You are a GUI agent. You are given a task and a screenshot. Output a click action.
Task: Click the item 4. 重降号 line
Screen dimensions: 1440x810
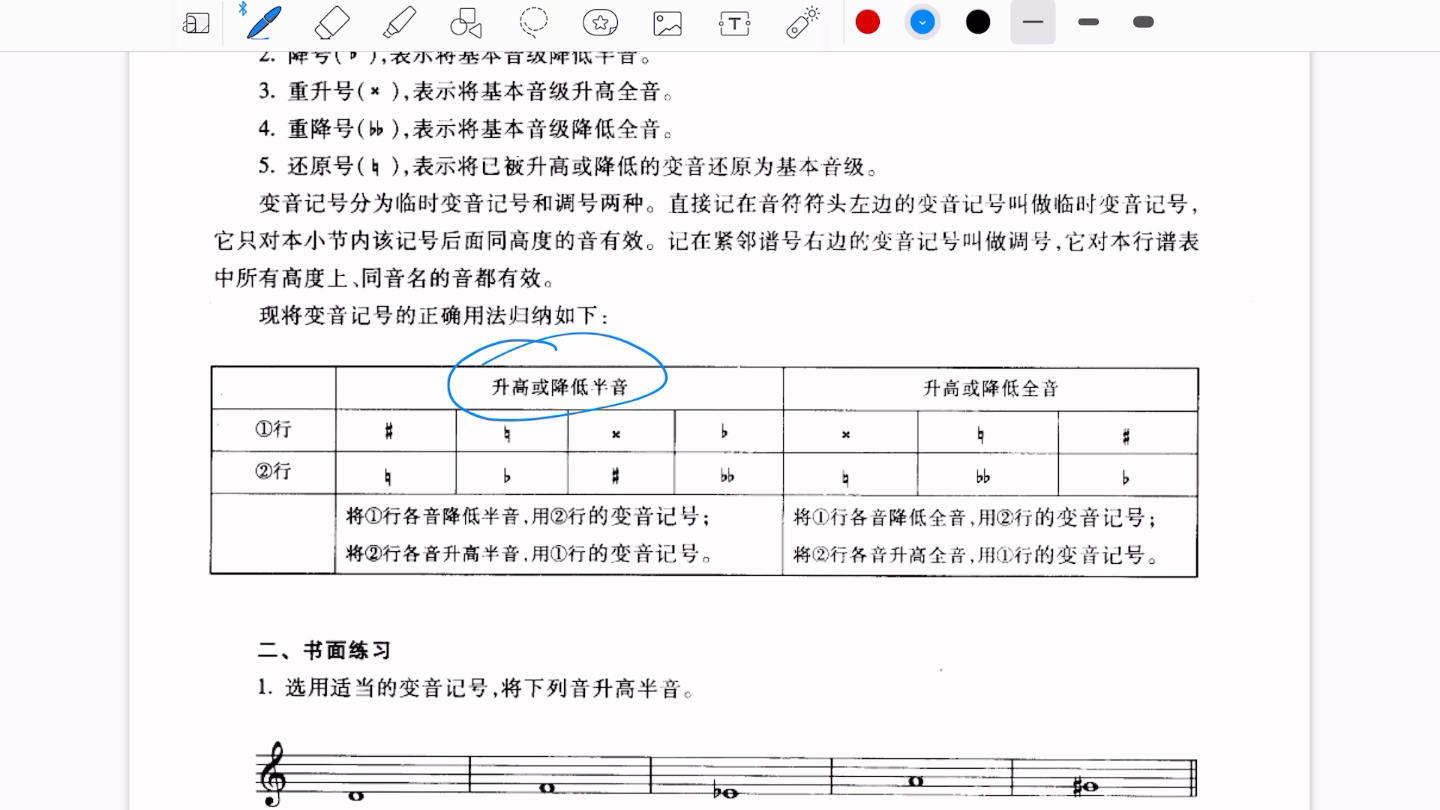pyautogui.click(x=467, y=129)
